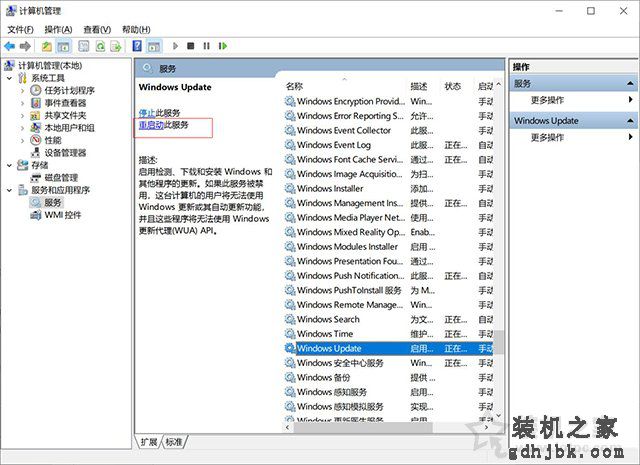Viewport: 640px width, 465px height.
Task: Expand the 性能 tree node
Action: 22,140
